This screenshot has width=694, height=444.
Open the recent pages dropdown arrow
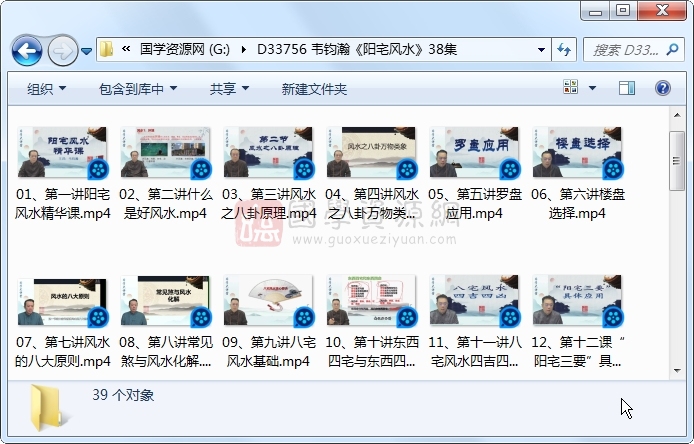click(x=87, y=51)
